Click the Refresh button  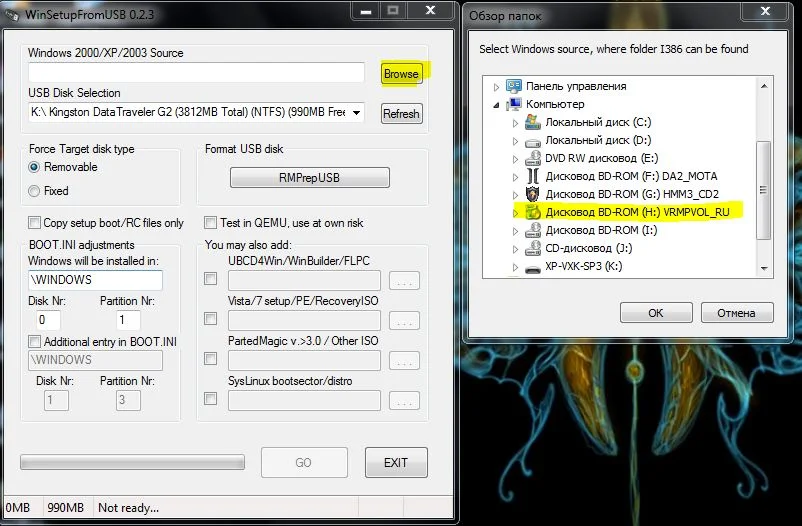(402, 114)
